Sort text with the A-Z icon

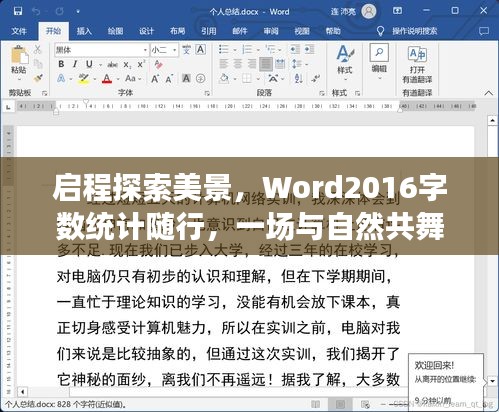(298, 79)
